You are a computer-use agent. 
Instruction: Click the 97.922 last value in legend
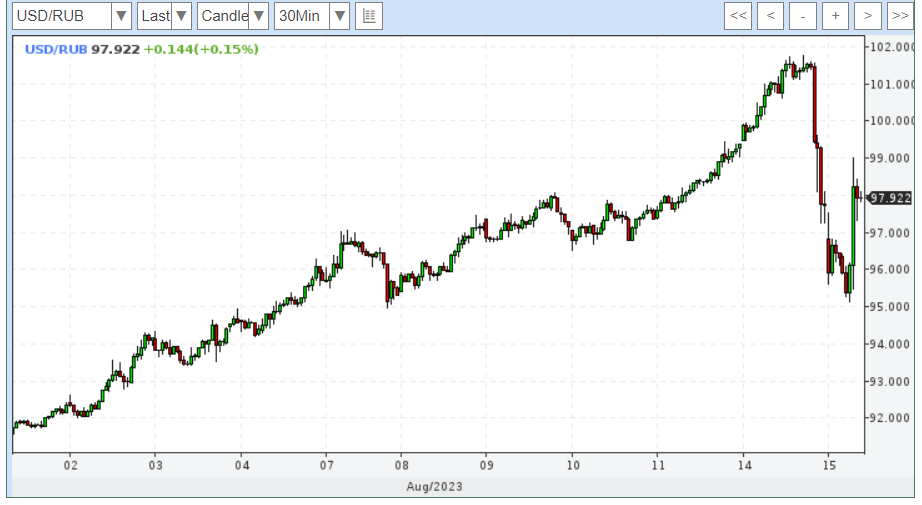pos(115,49)
